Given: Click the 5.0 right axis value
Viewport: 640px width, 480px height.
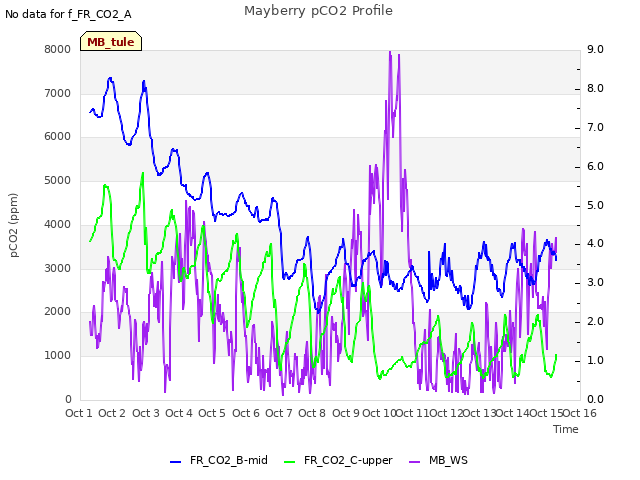Looking at the screenshot, I should click(x=596, y=205).
